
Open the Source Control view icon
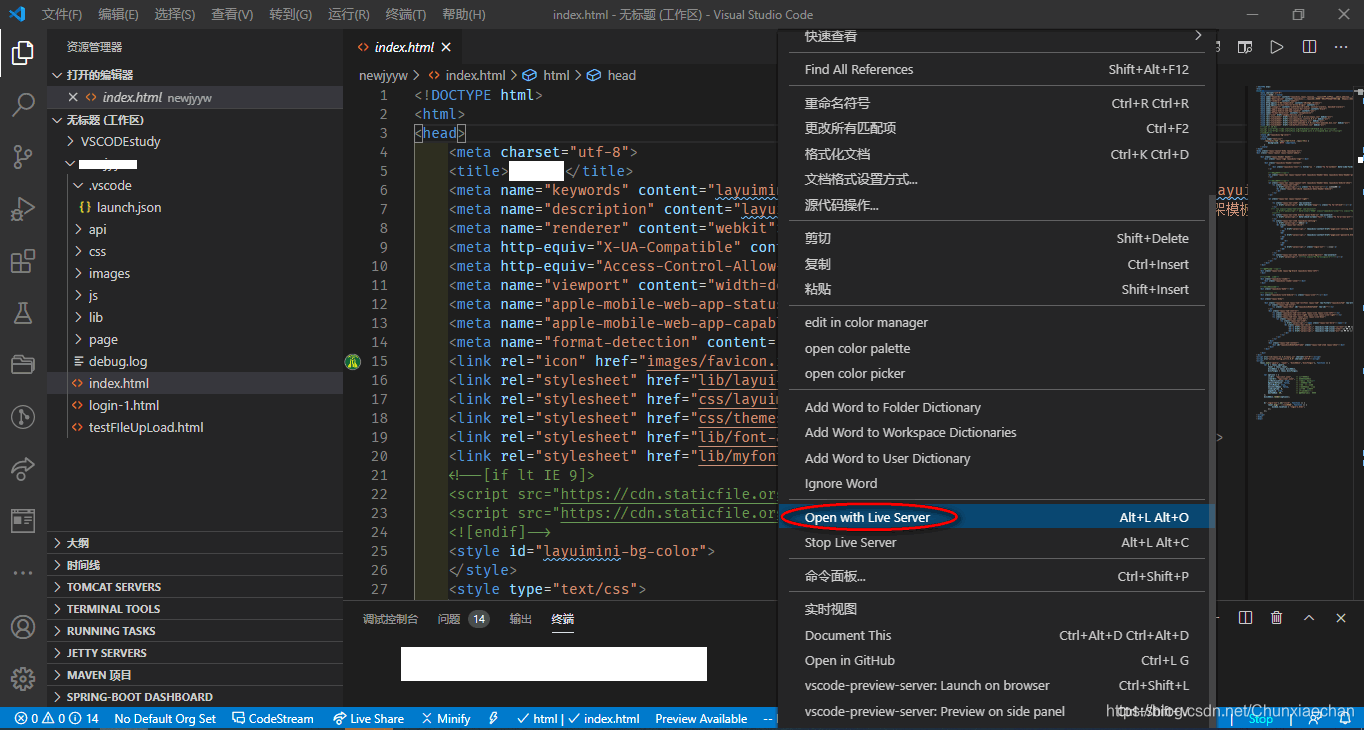pos(23,156)
